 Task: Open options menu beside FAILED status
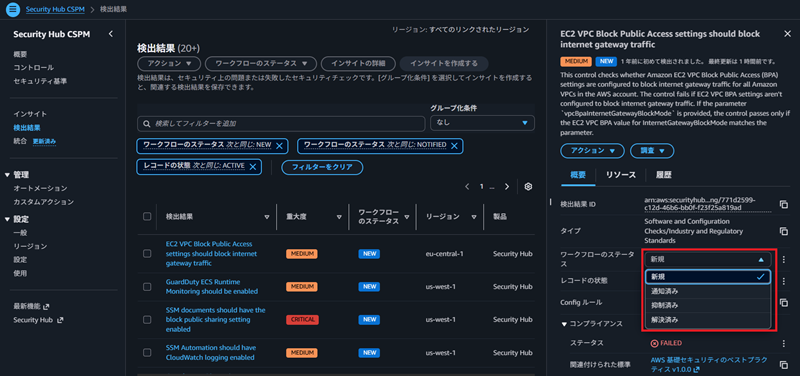click(x=784, y=343)
